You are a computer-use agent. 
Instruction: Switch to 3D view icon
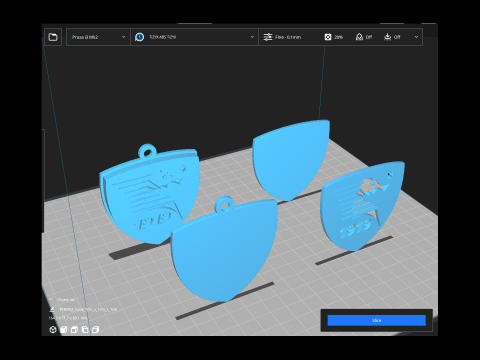point(53,330)
